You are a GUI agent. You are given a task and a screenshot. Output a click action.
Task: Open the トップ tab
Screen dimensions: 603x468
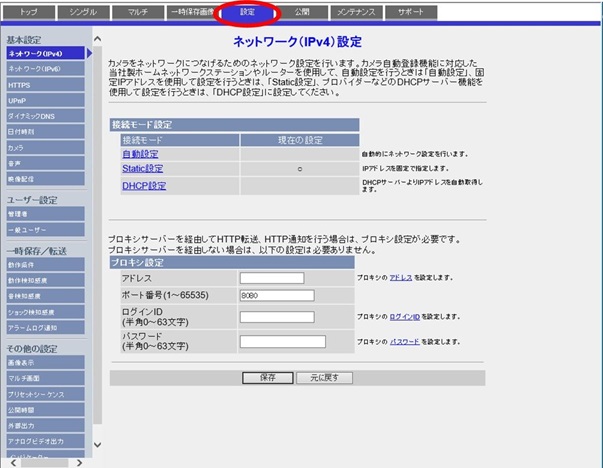tap(29, 12)
